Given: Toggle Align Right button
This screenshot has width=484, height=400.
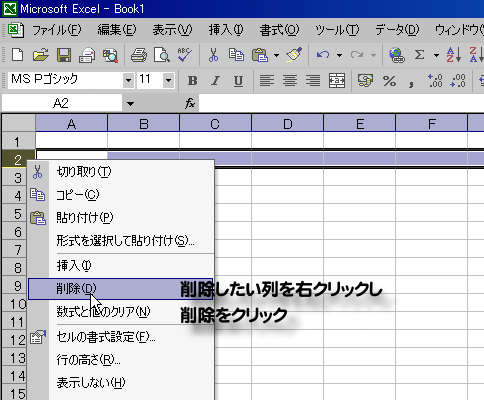Looking at the screenshot, I should [x=313, y=81].
